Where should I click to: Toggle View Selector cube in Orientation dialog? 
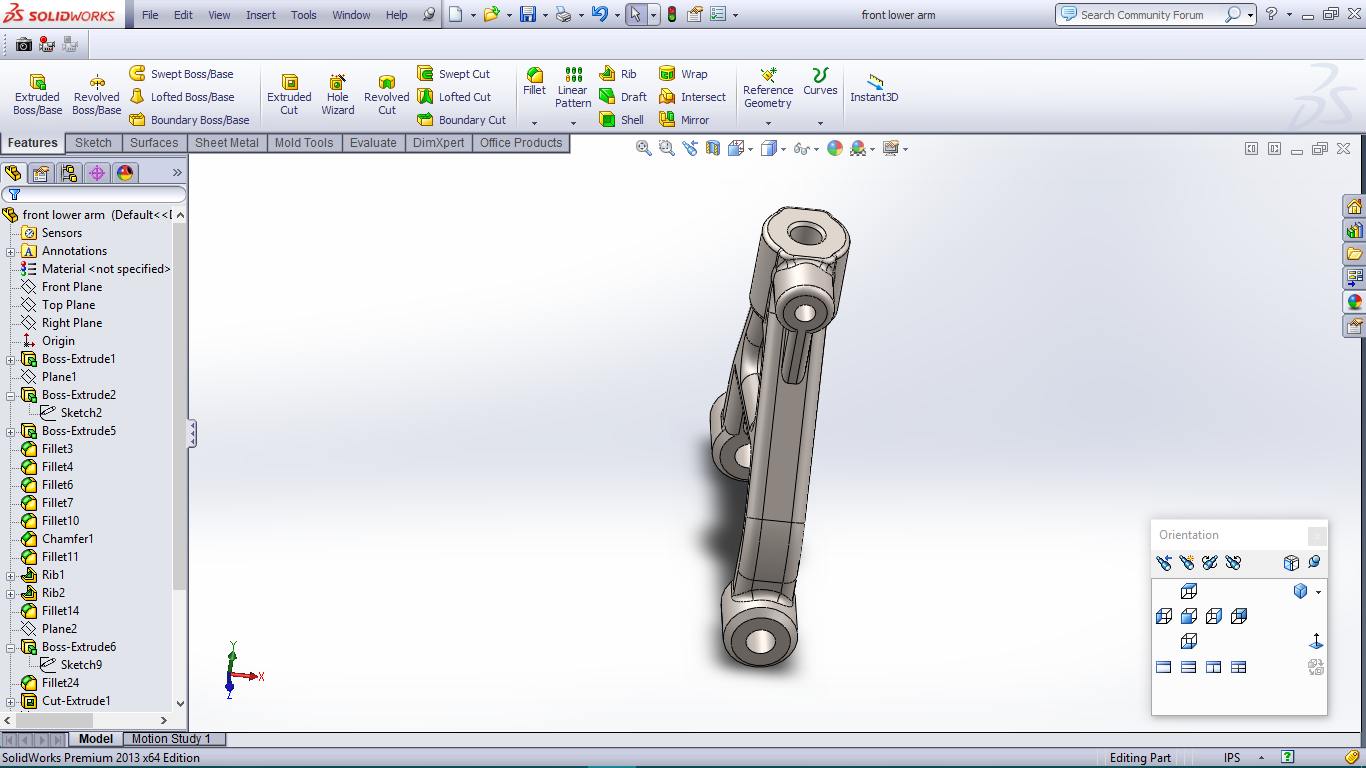pos(1291,563)
